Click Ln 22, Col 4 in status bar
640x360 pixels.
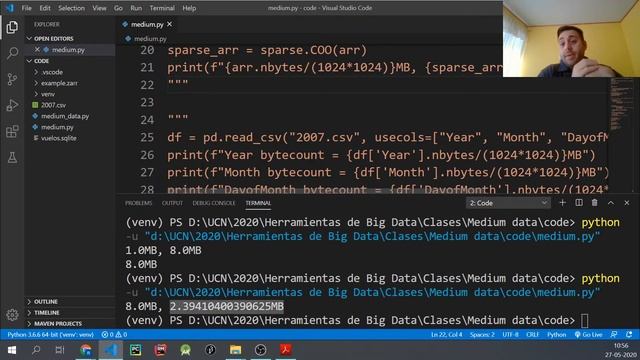[447, 334]
